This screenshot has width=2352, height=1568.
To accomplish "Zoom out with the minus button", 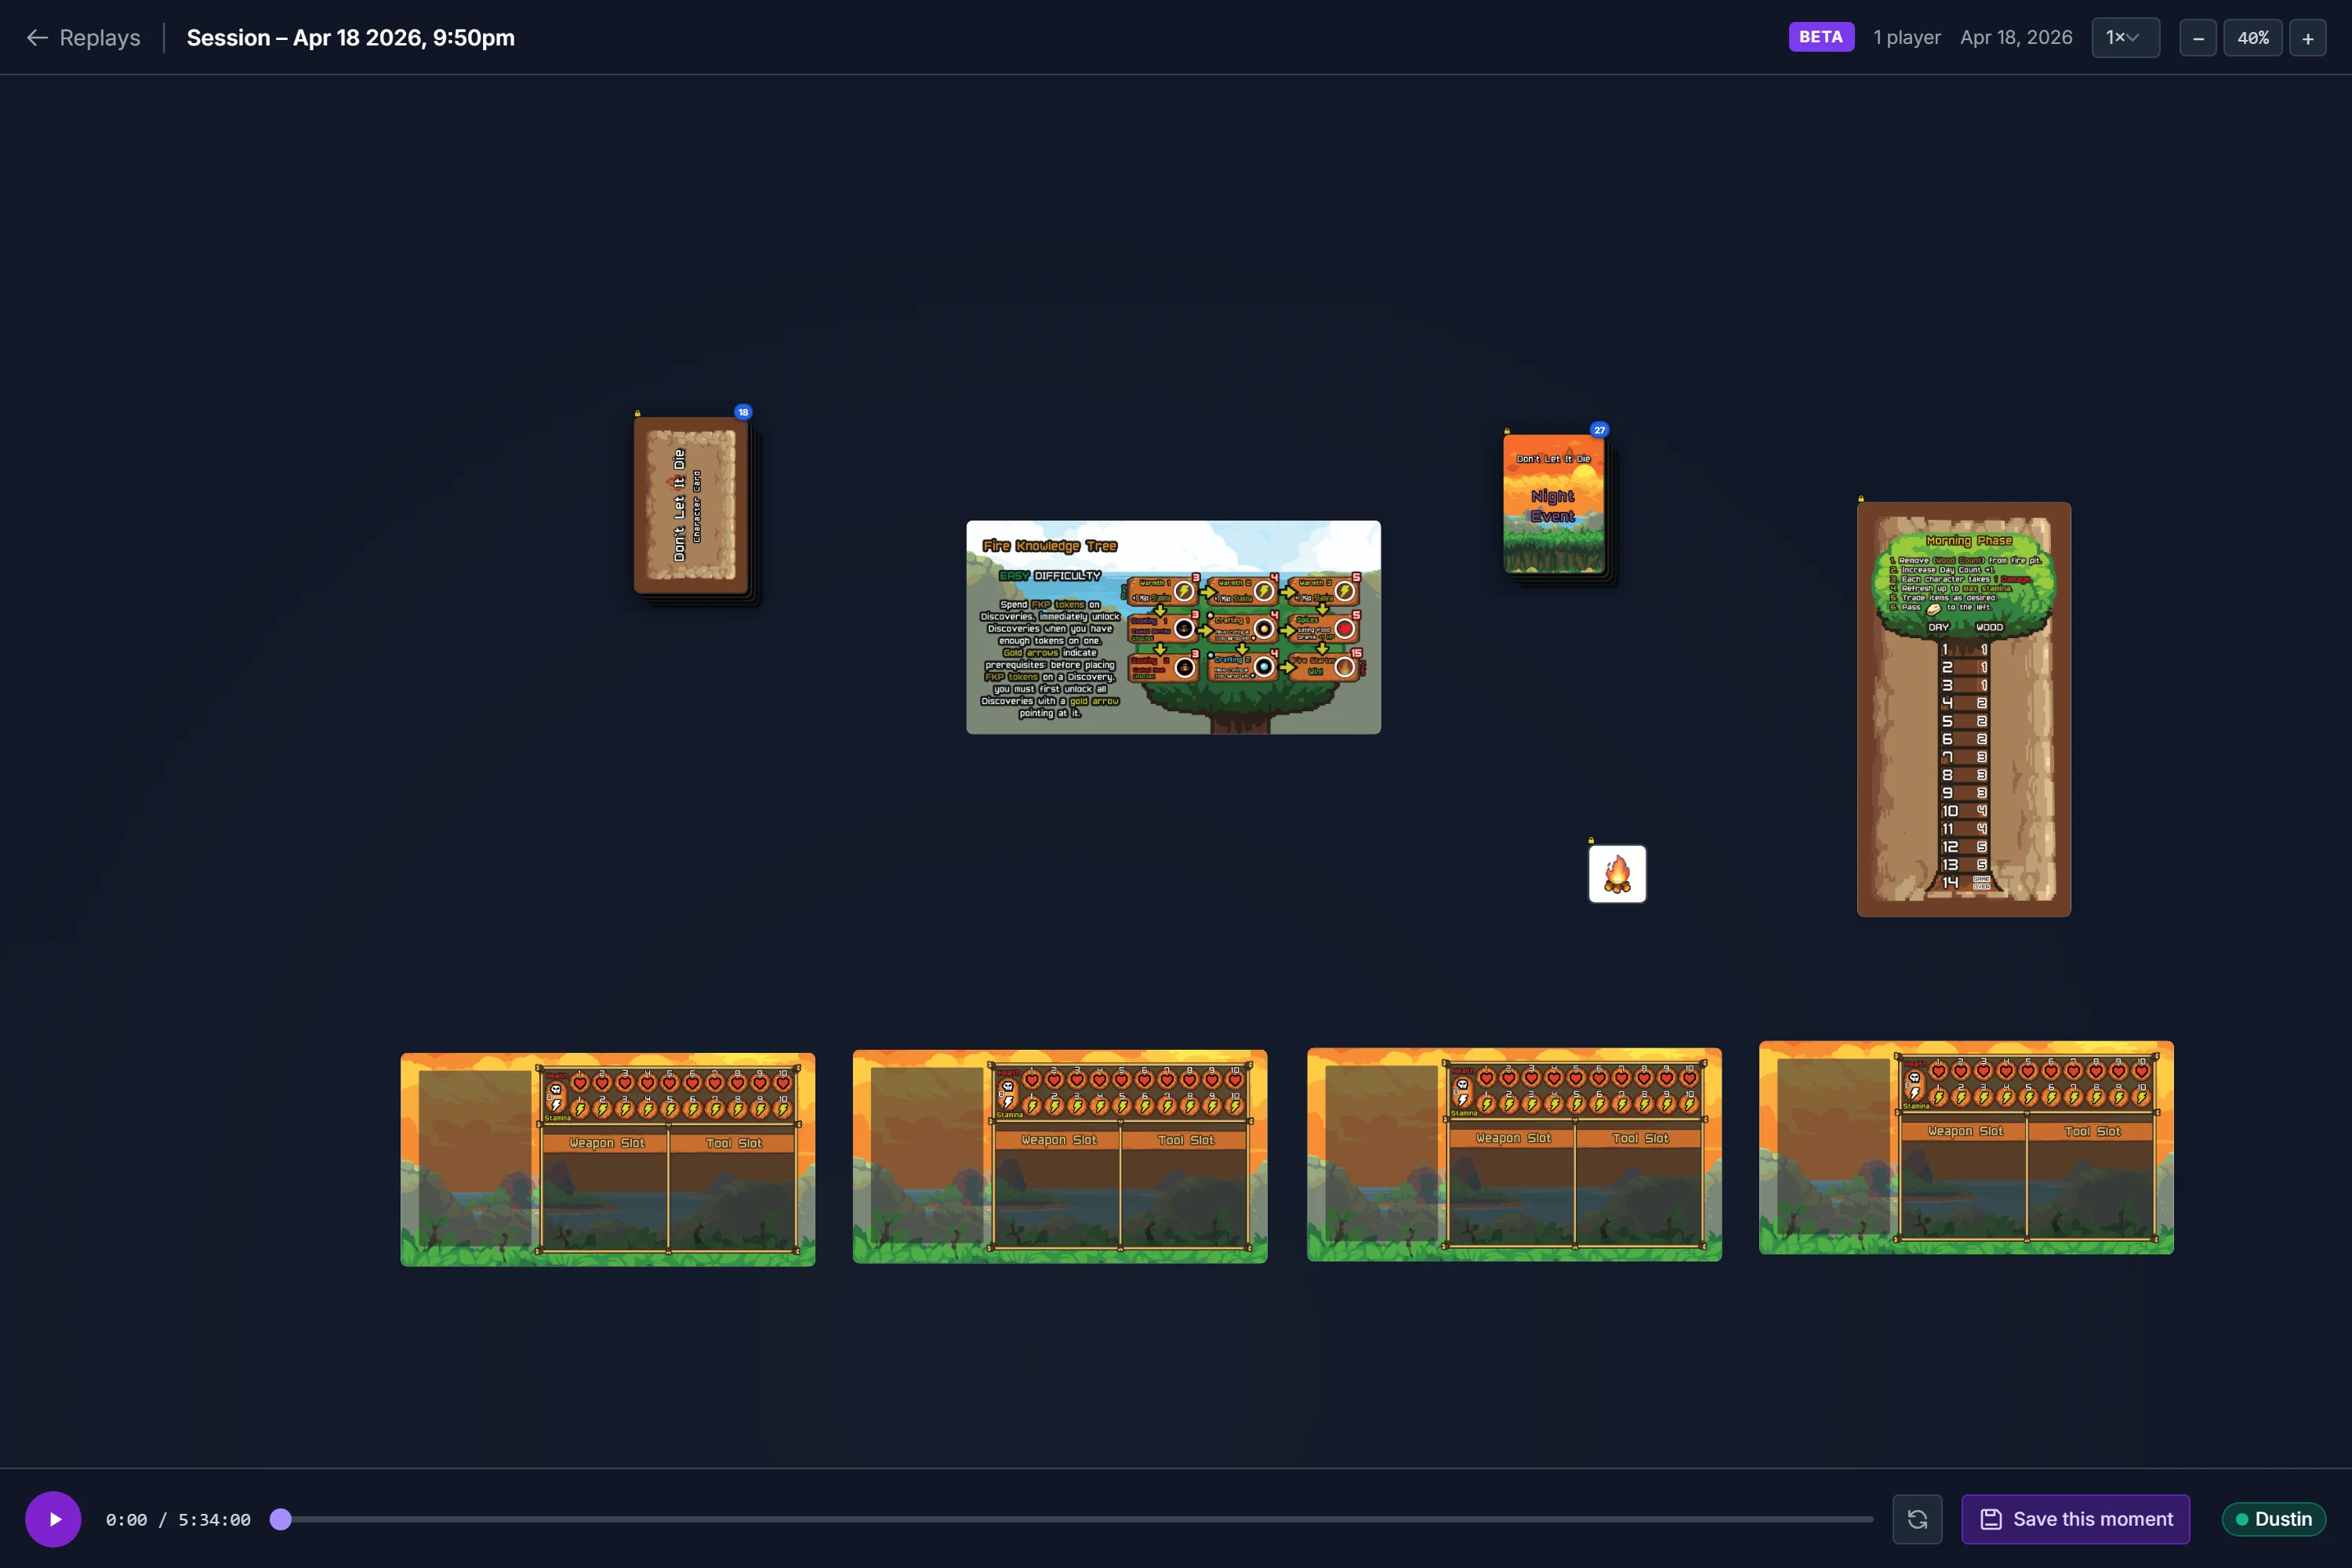I will pyautogui.click(x=2197, y=38).
